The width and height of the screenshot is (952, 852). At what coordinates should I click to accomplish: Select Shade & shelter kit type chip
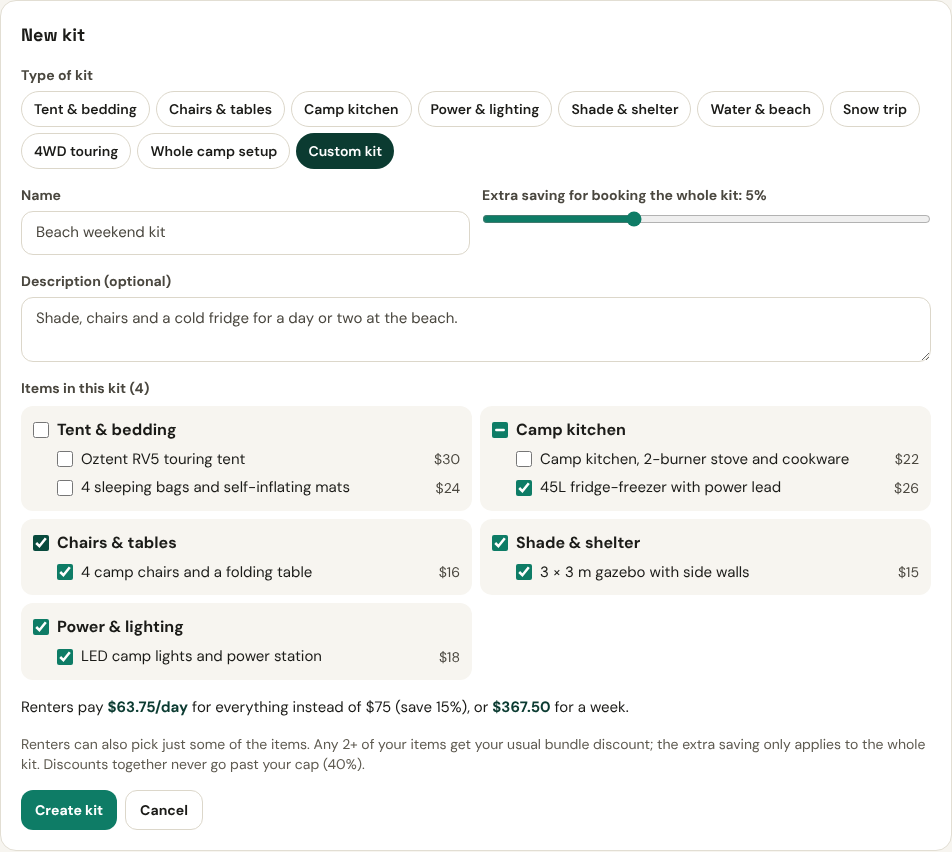pos(624,109)
